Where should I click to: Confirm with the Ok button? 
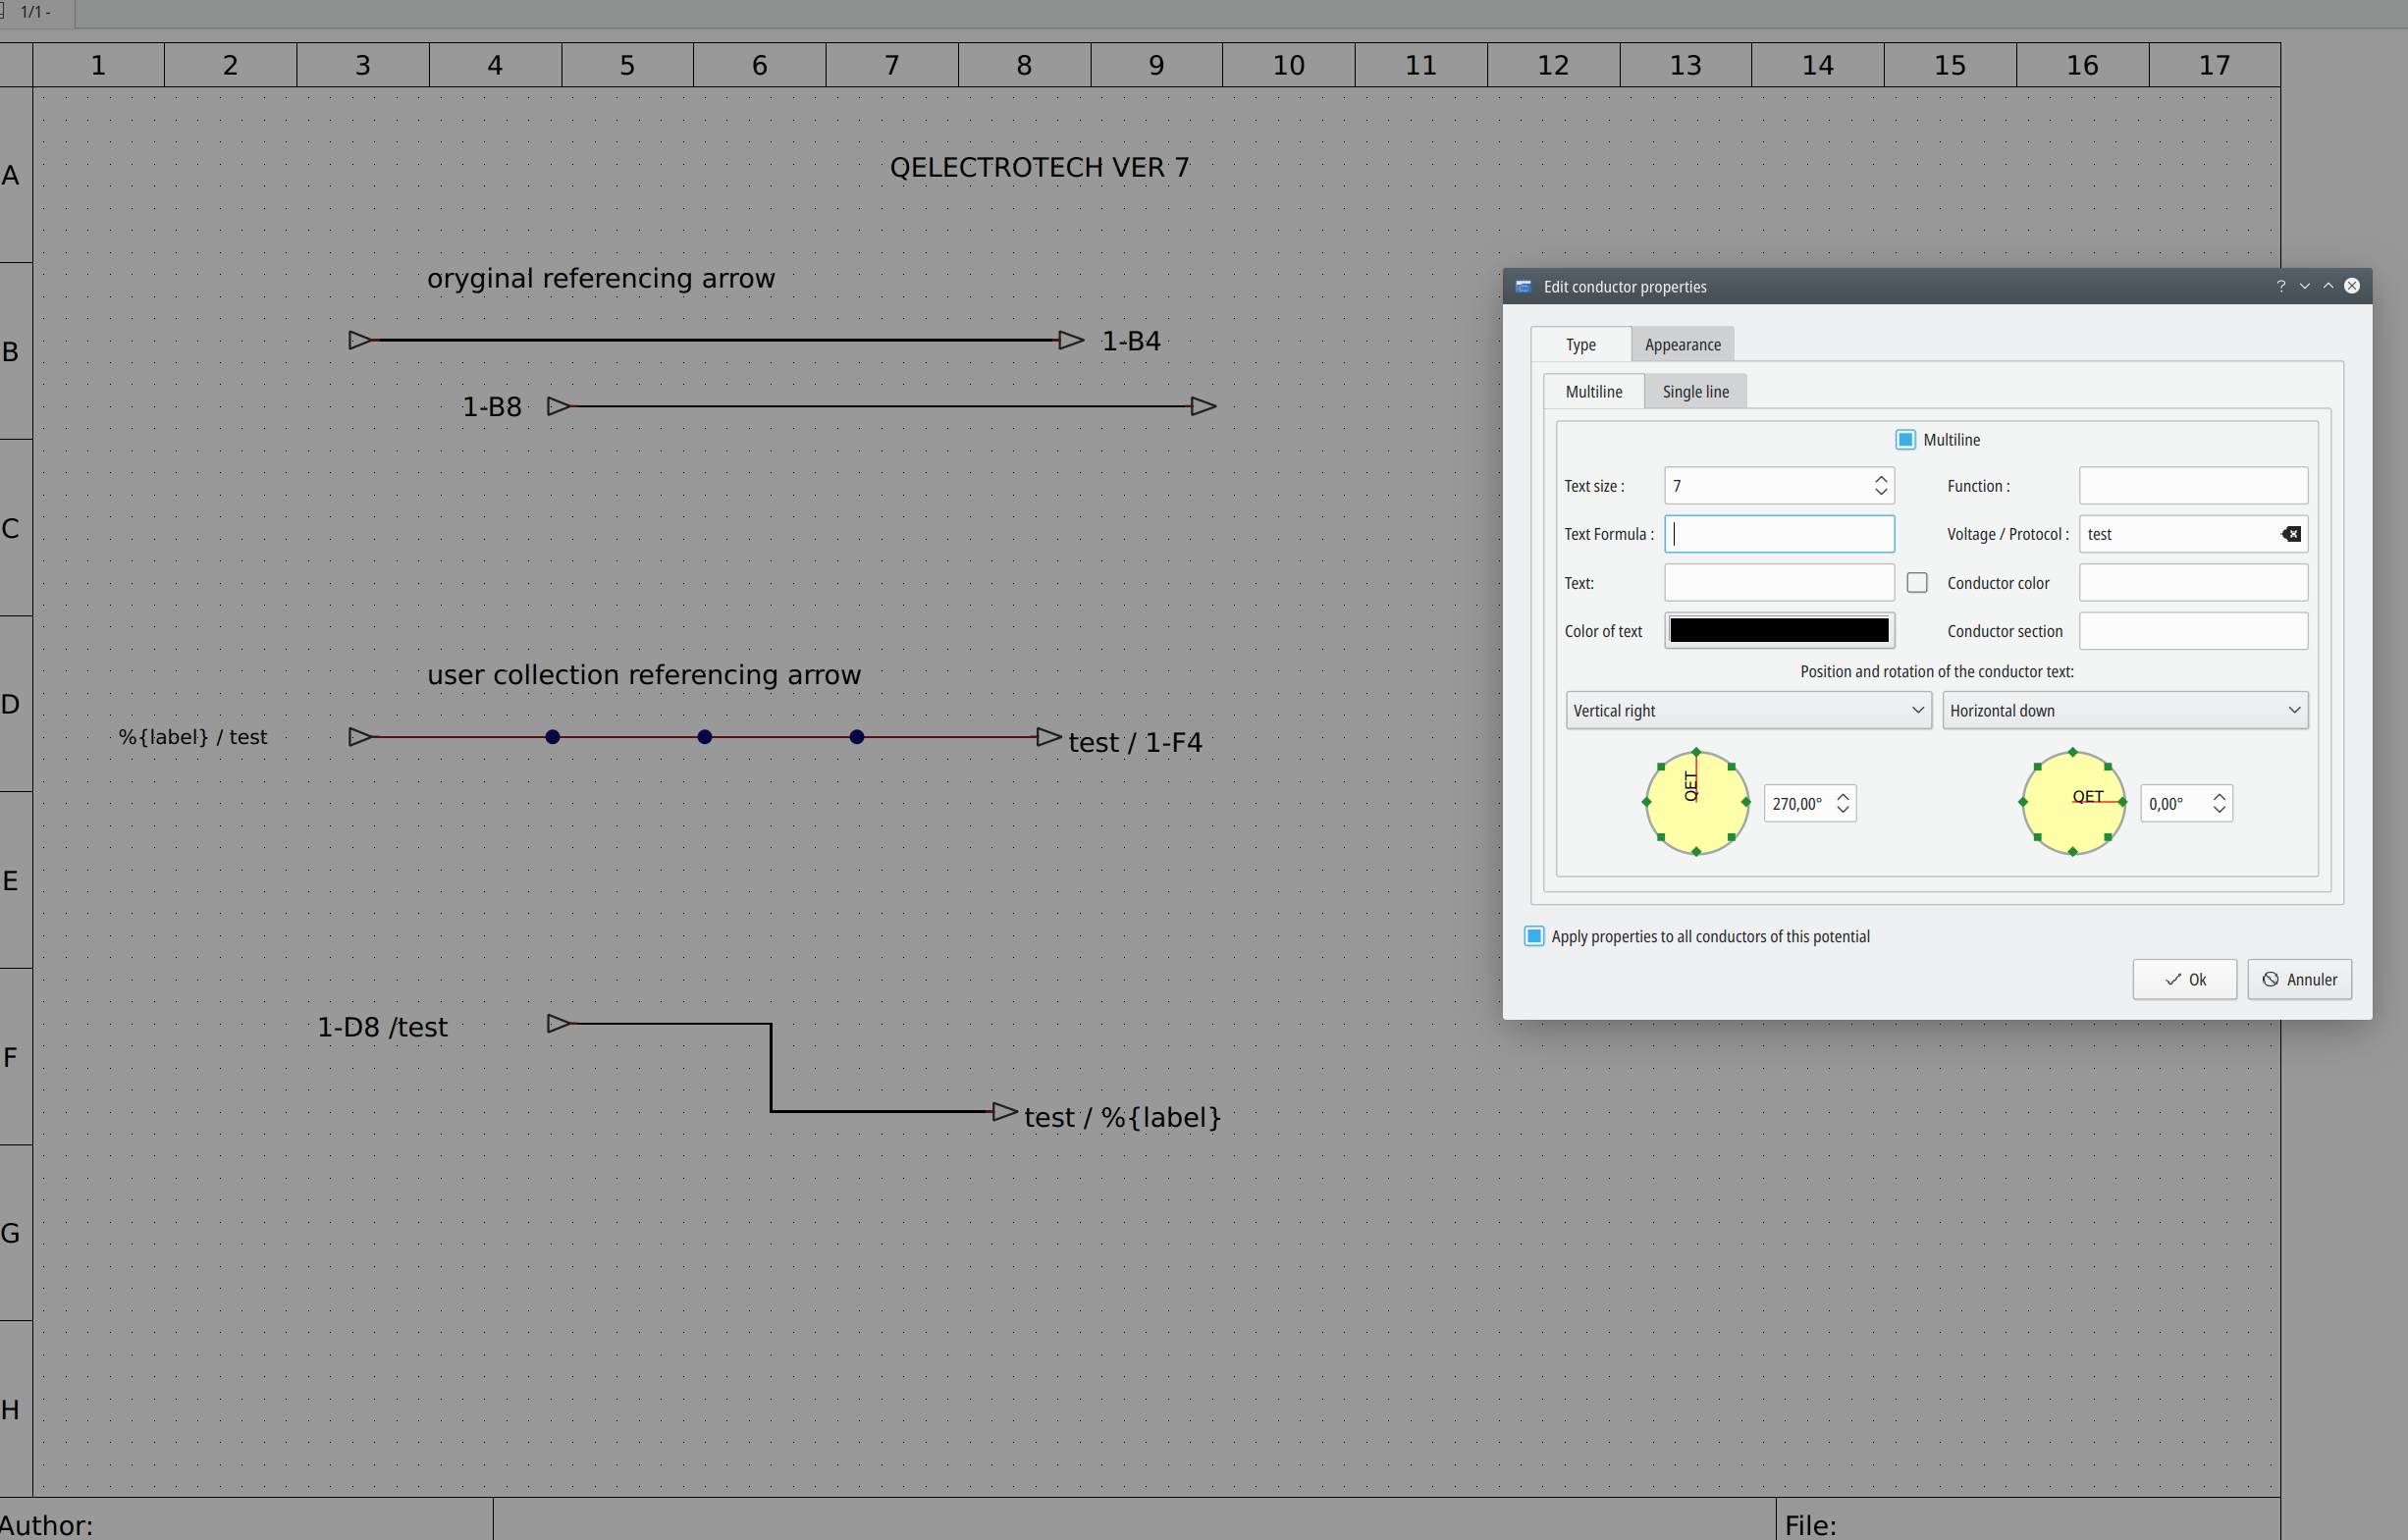pyautogui.click(x=2184, y=979)
